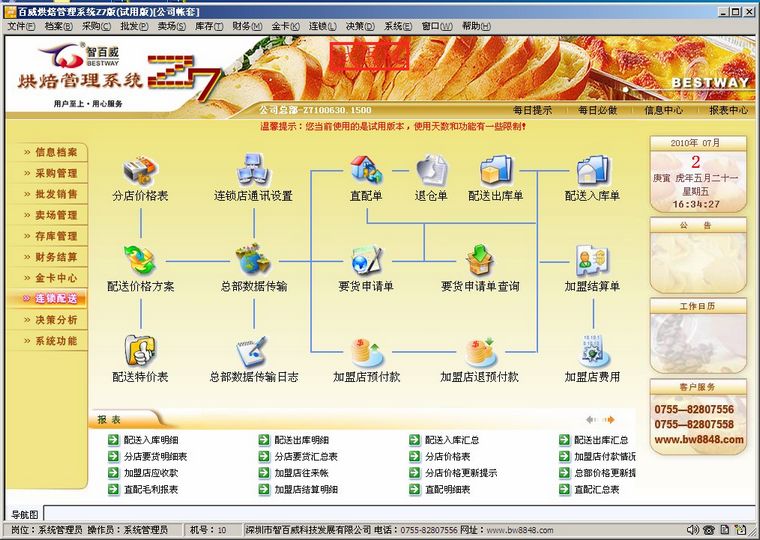The width and height of the screenshot is (760, 540).
Task: Open the 加盟店结算明细 report link
Action: coord(306,490)
